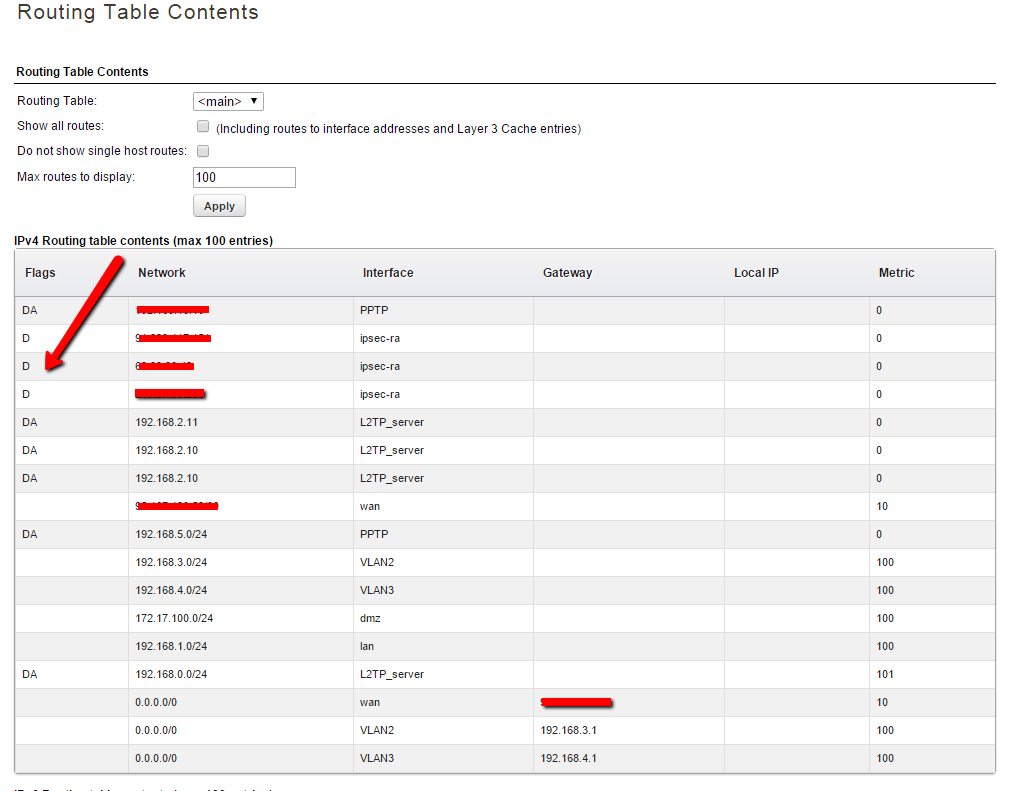
Task: Select the lan interface entry
Action: (x=367, y=646)
